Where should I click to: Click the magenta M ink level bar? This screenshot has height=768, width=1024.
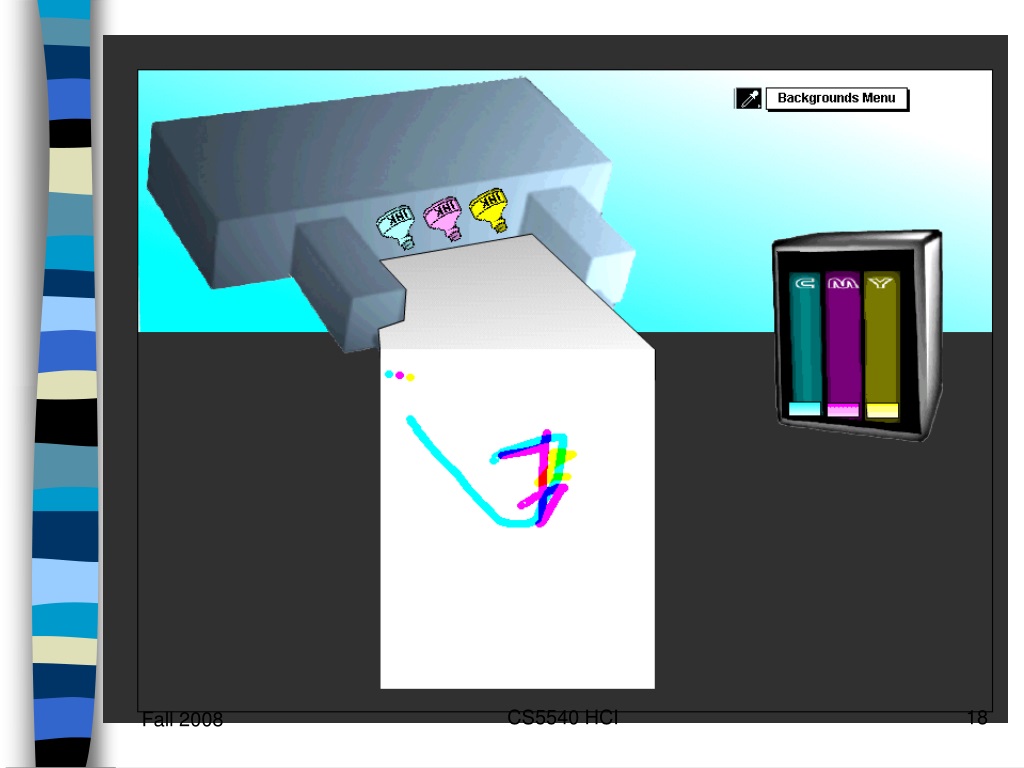(x=843, y=345)
